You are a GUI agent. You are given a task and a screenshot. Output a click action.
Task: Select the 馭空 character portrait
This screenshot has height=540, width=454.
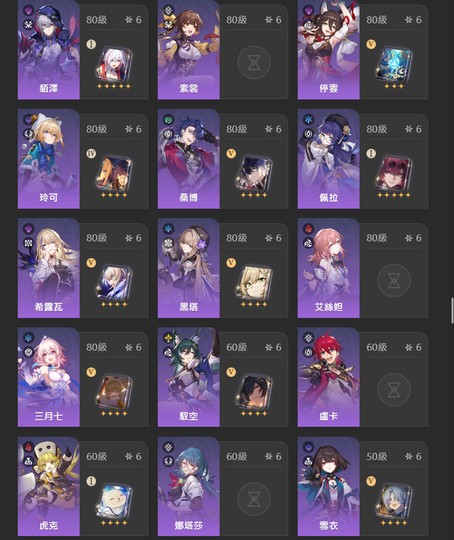[188, 377]
